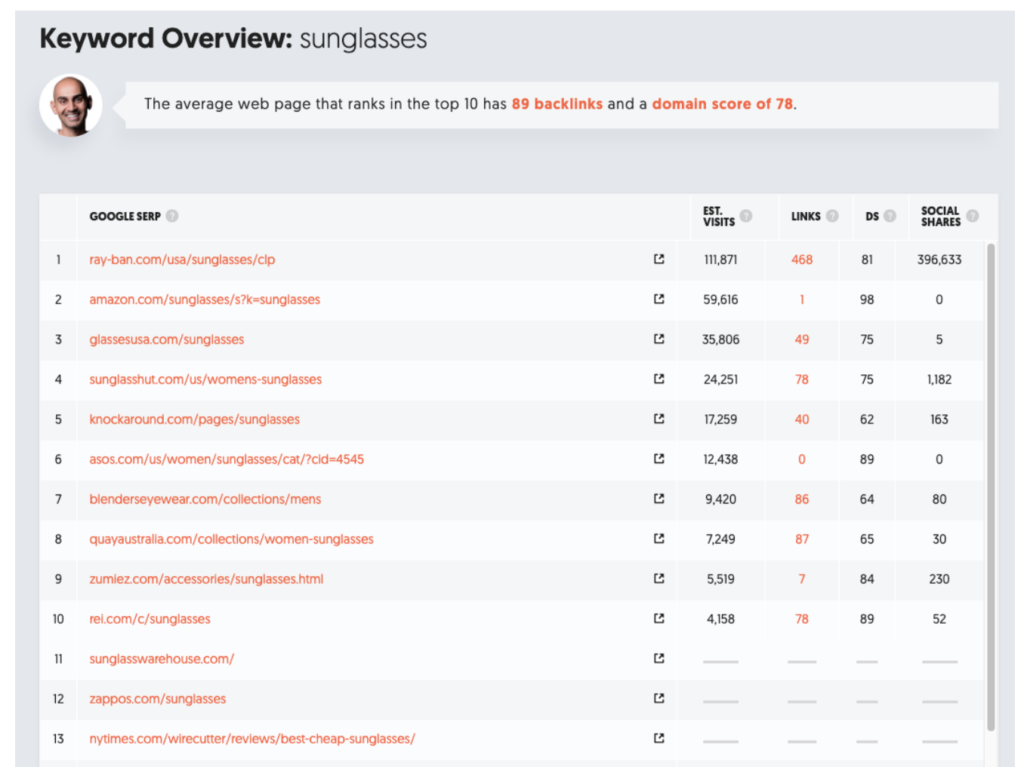Image resolution: width=1024 pixels, height=767 pixels.
Task: Open knockaround.com external link icon
Action: click(x=659, y=419)
